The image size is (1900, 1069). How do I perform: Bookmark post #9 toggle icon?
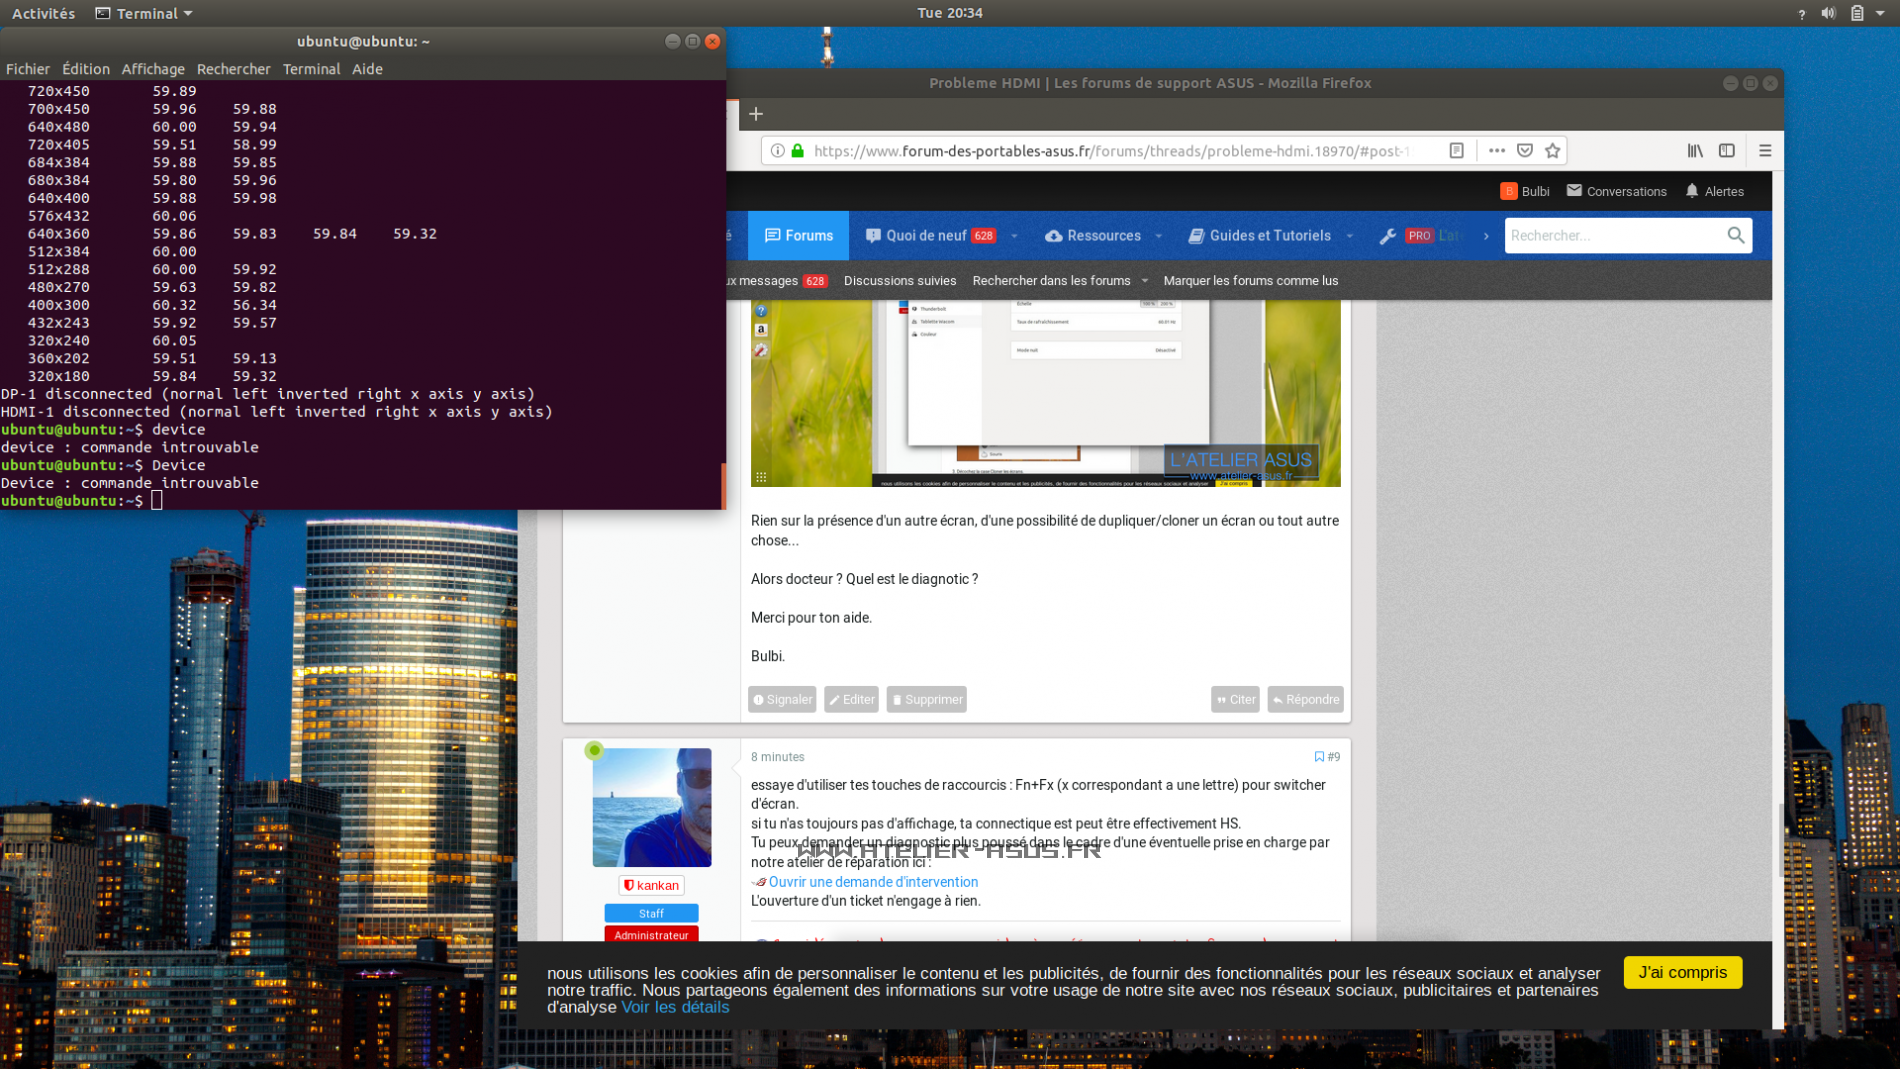pos(1319,757)
